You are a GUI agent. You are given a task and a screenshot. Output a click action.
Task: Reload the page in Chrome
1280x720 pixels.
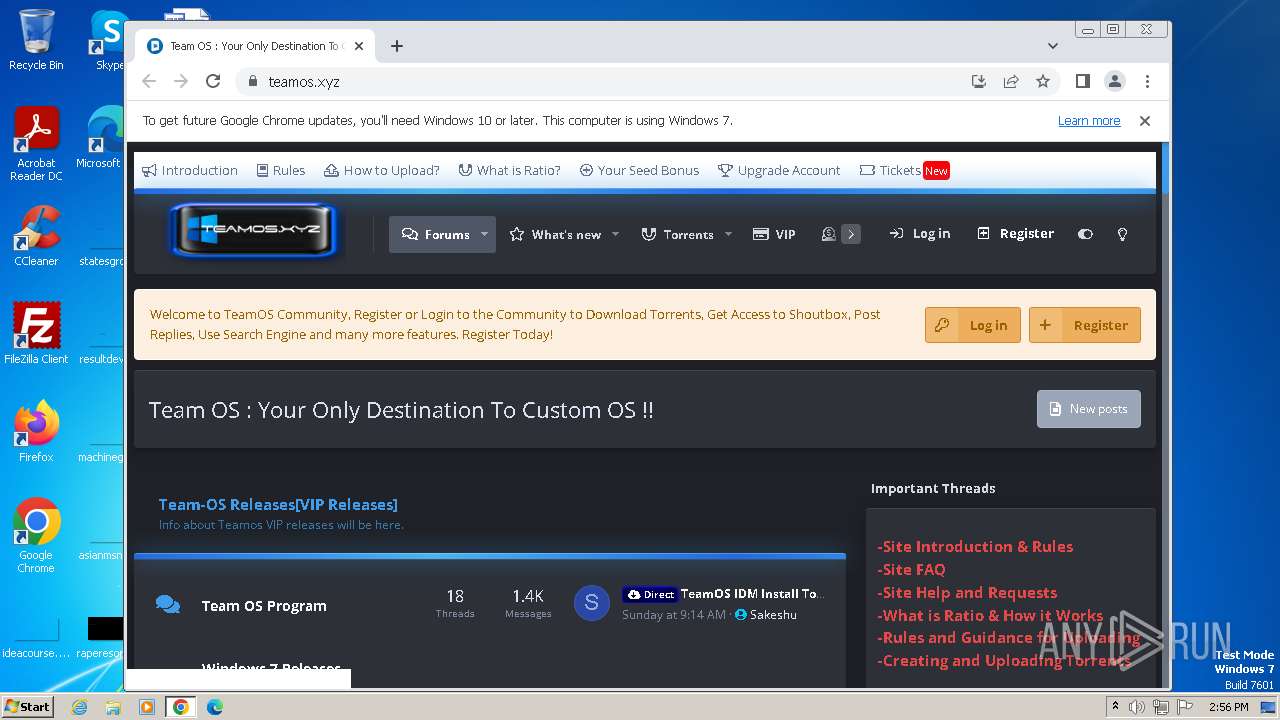[213, 82]
